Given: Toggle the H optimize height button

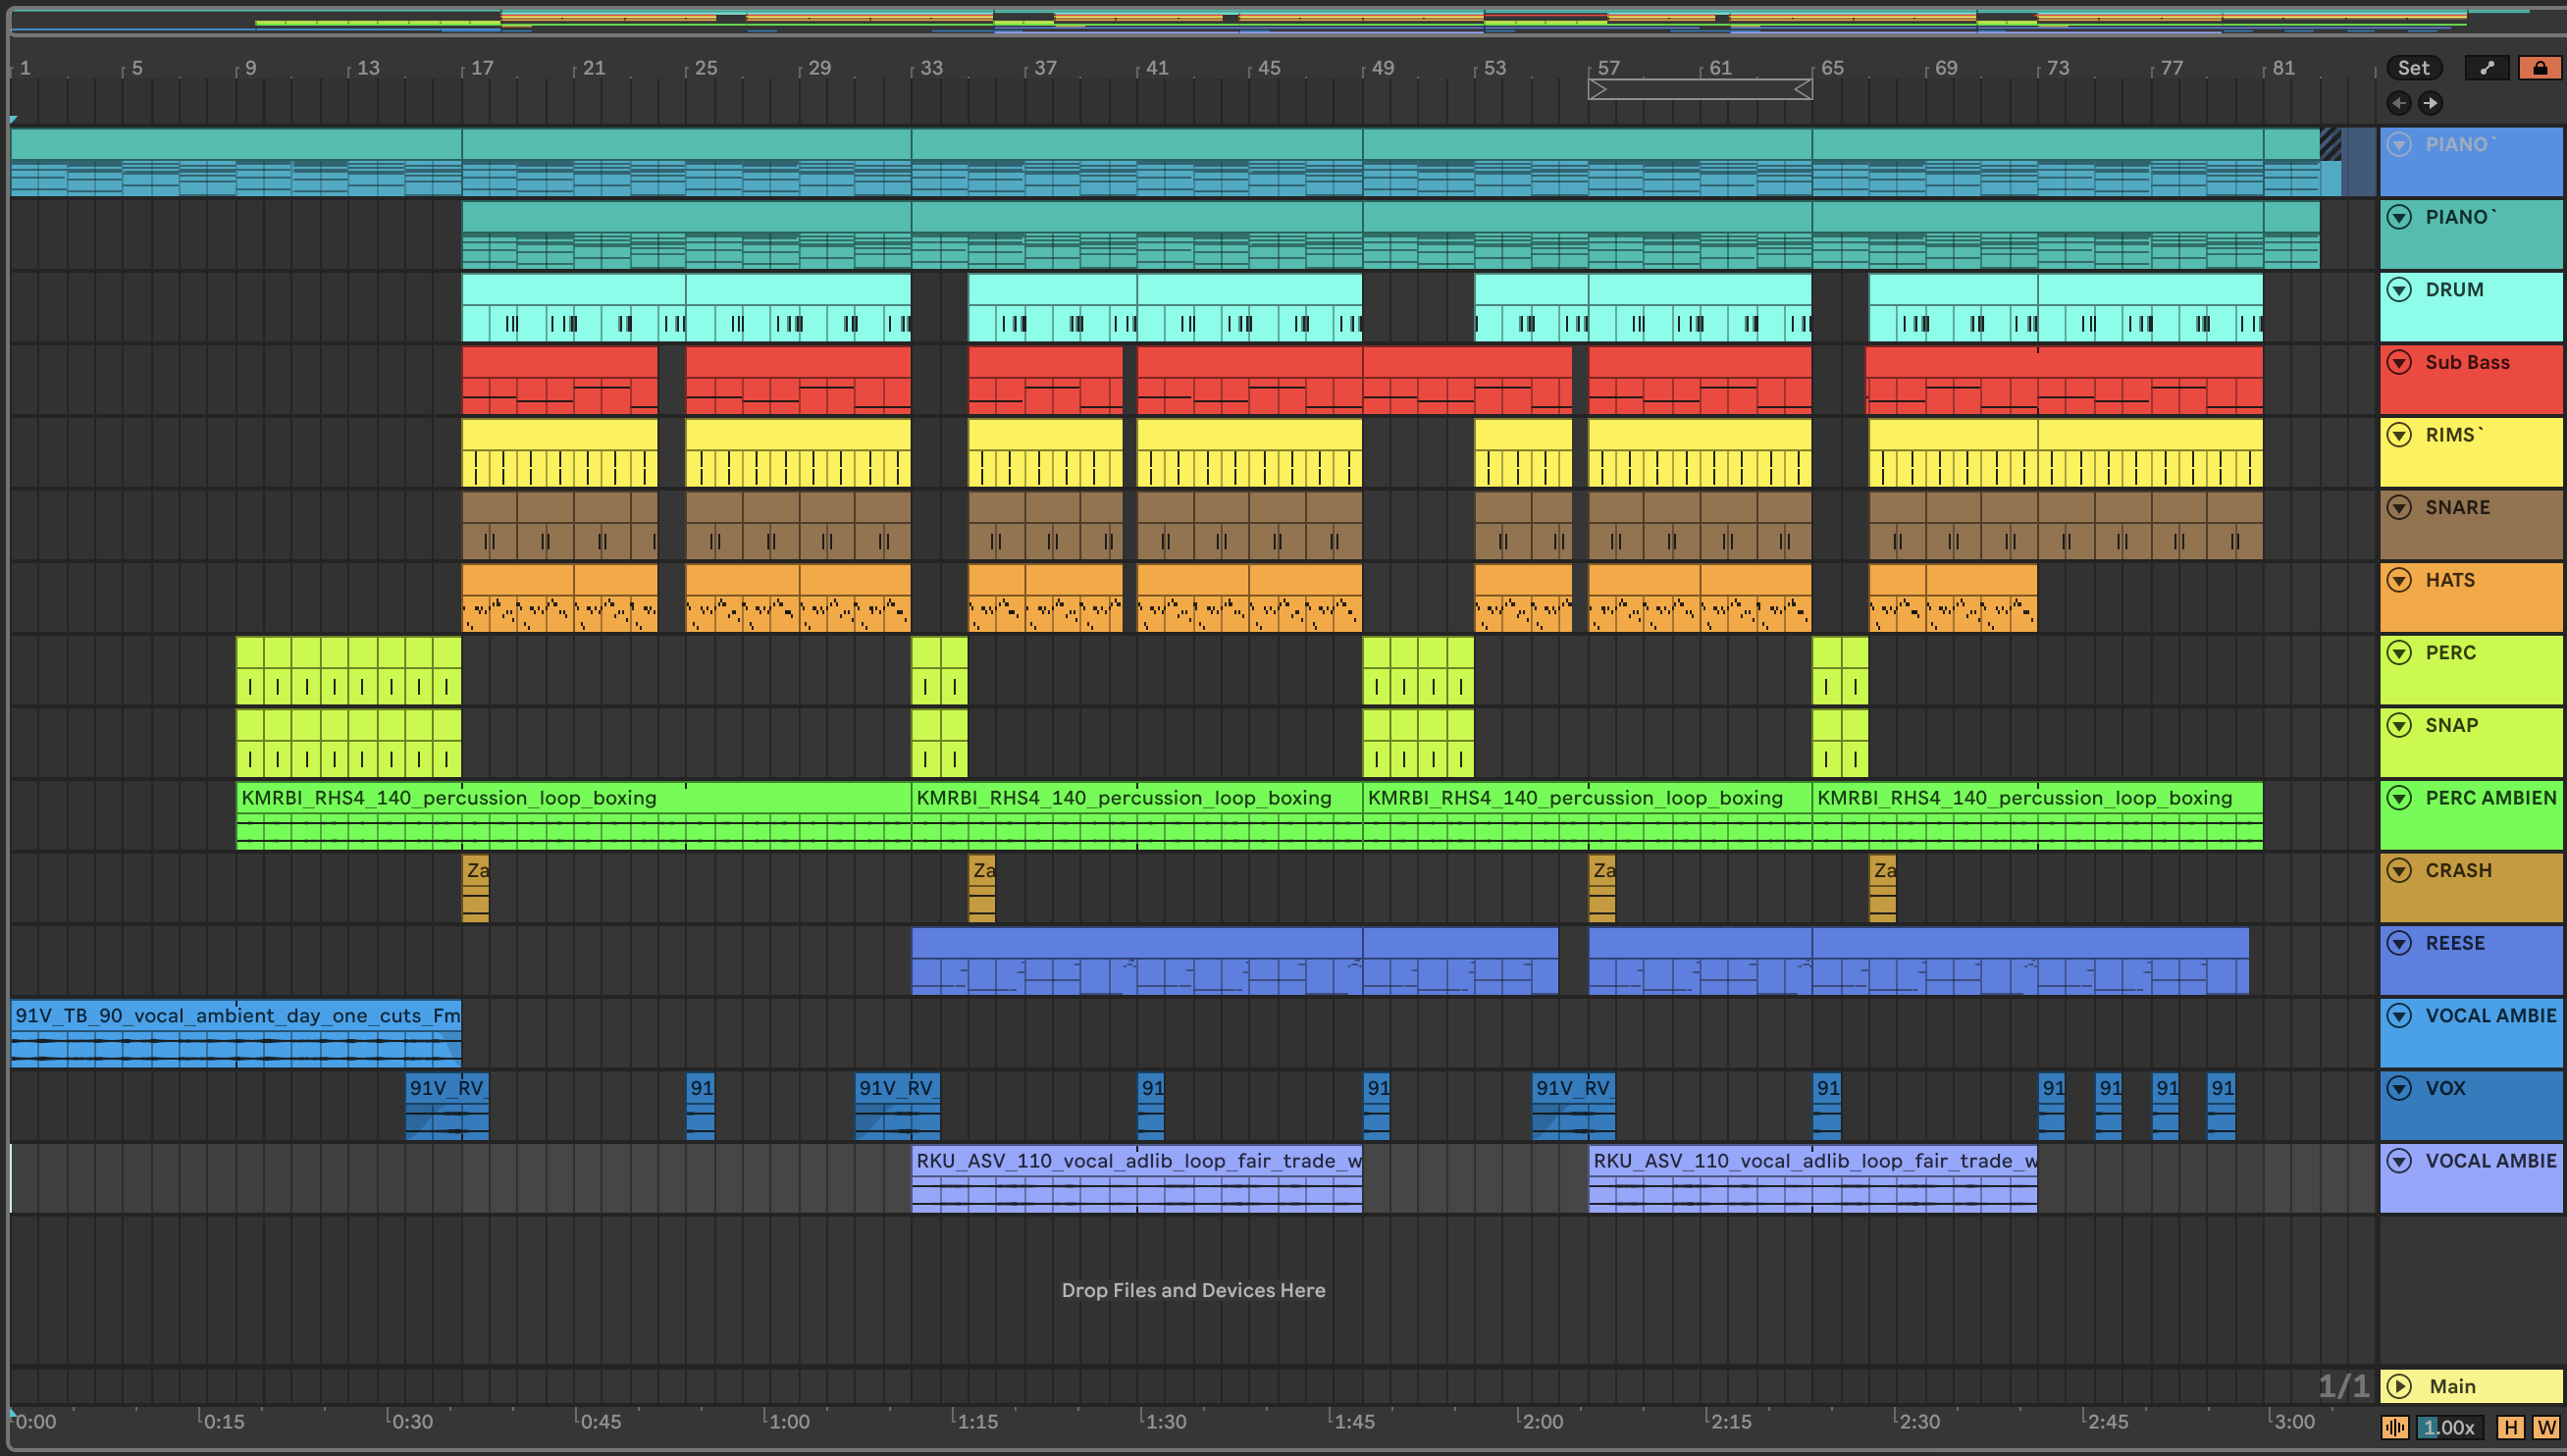Looking at the screenshot, I should (2510, 1427).
